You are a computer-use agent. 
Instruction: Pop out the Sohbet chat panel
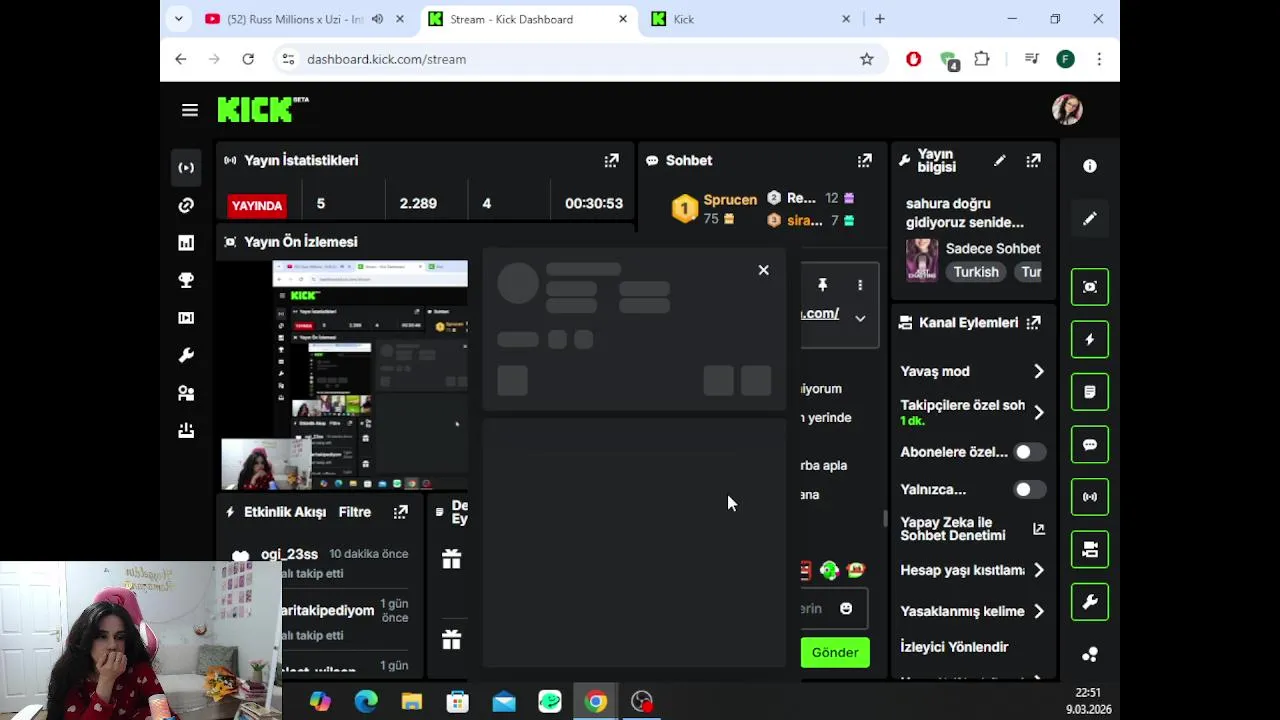864,160
